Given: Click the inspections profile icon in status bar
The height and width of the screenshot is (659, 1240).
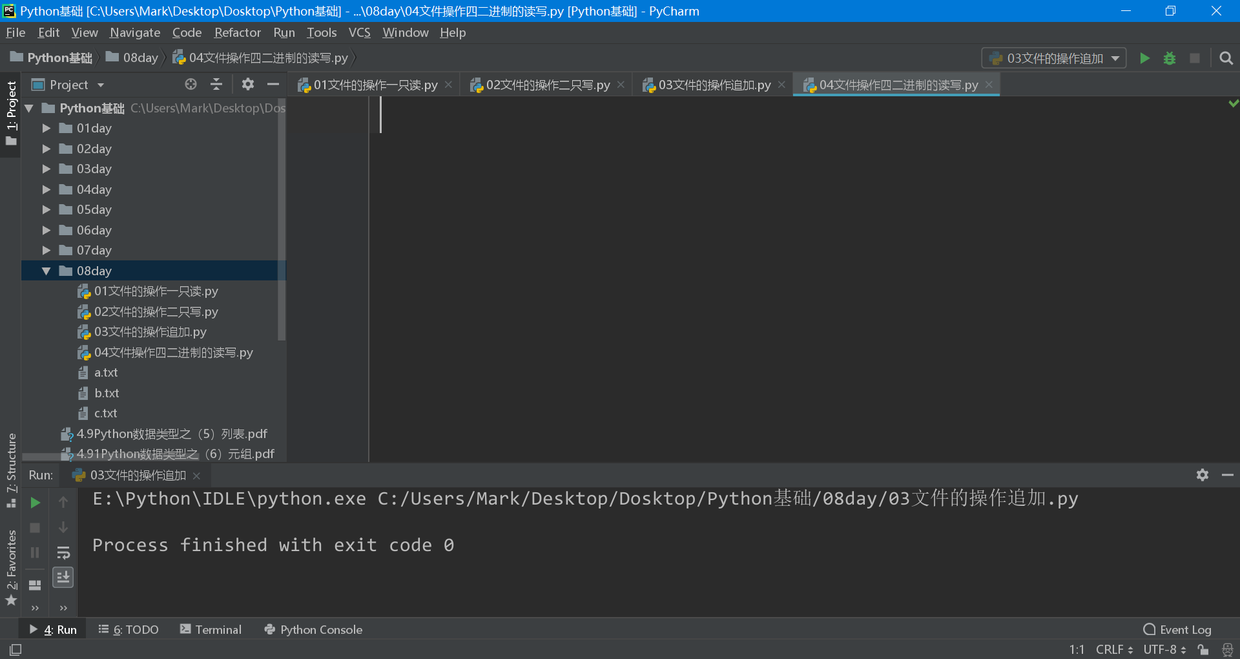Looking at the screenshot, I should click(x=1228, y=650).
